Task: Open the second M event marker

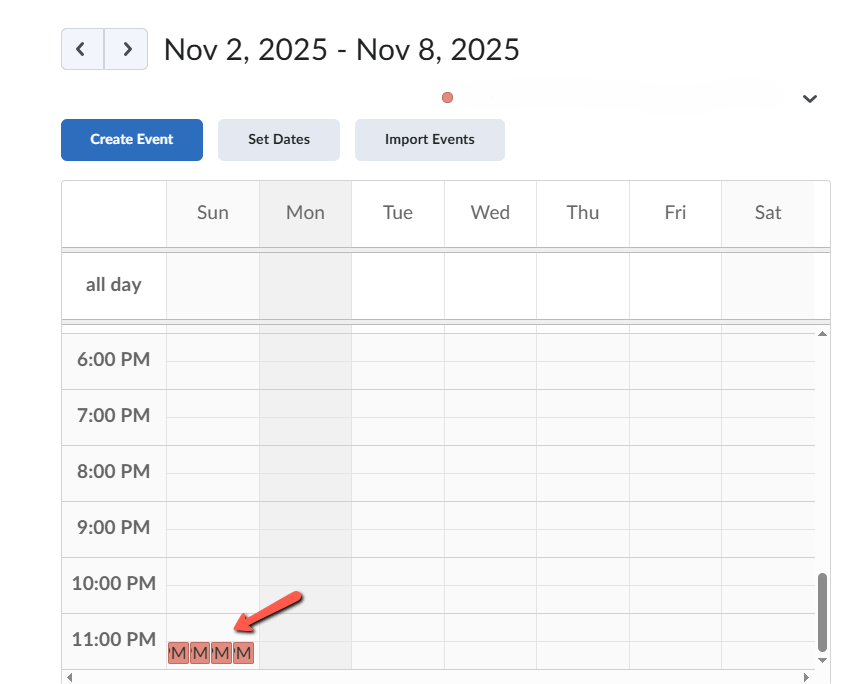Action: pyautogui.click(x=199, y=653)
